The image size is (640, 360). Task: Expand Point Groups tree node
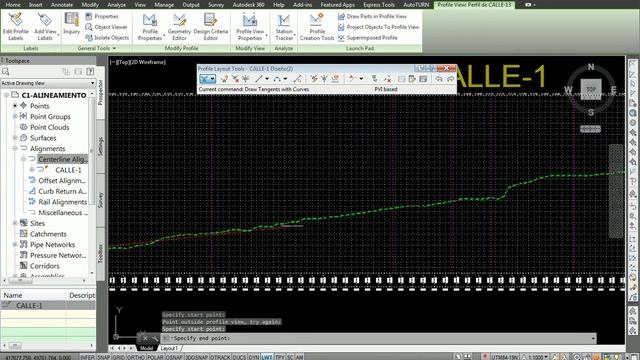(x=15, y=116)
